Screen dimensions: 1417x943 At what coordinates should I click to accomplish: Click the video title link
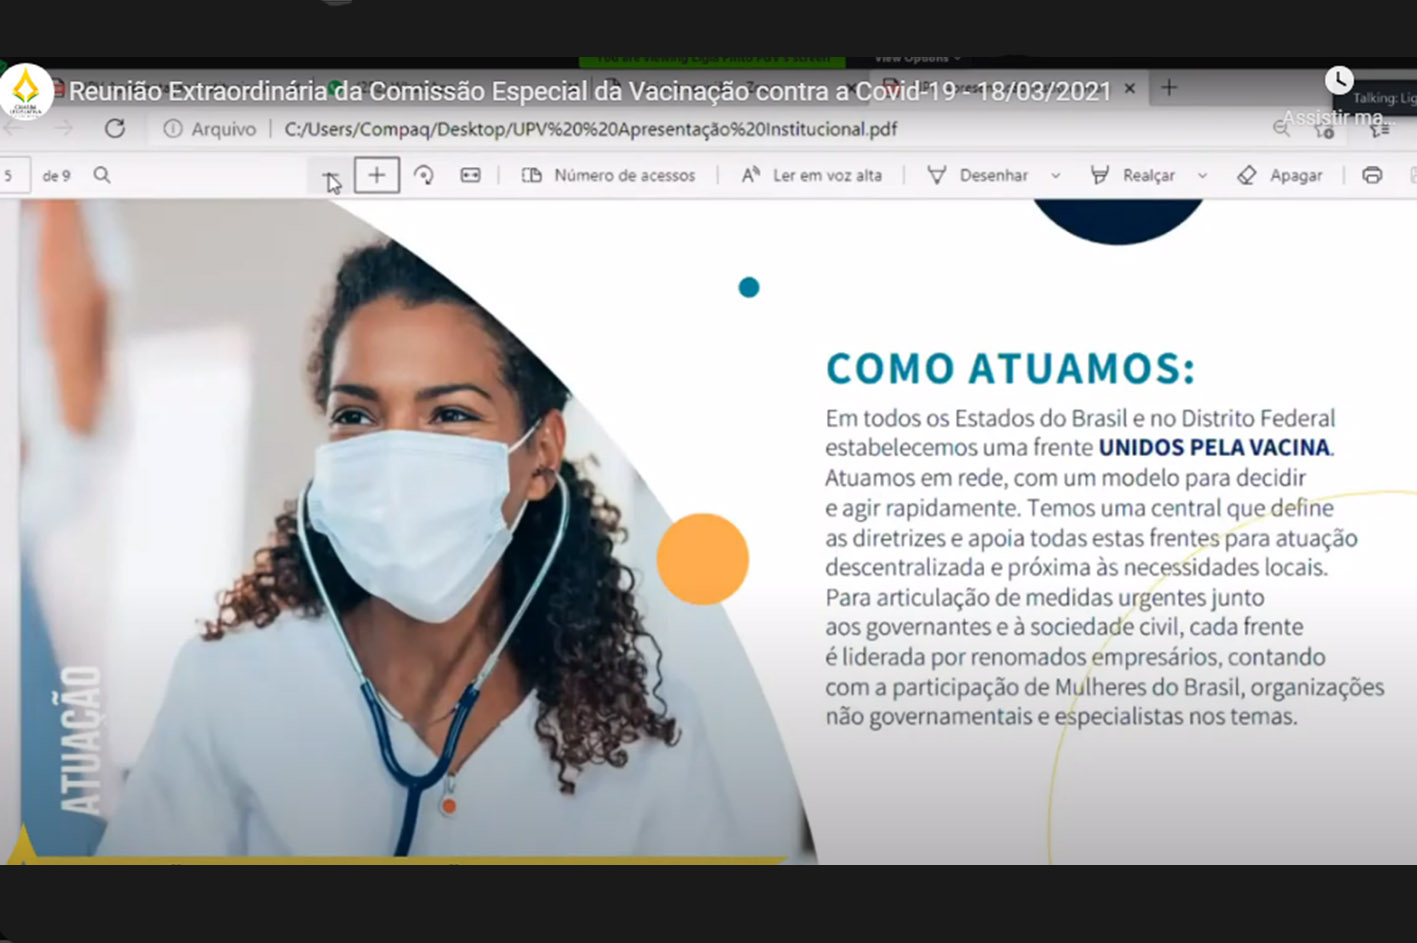590,91
